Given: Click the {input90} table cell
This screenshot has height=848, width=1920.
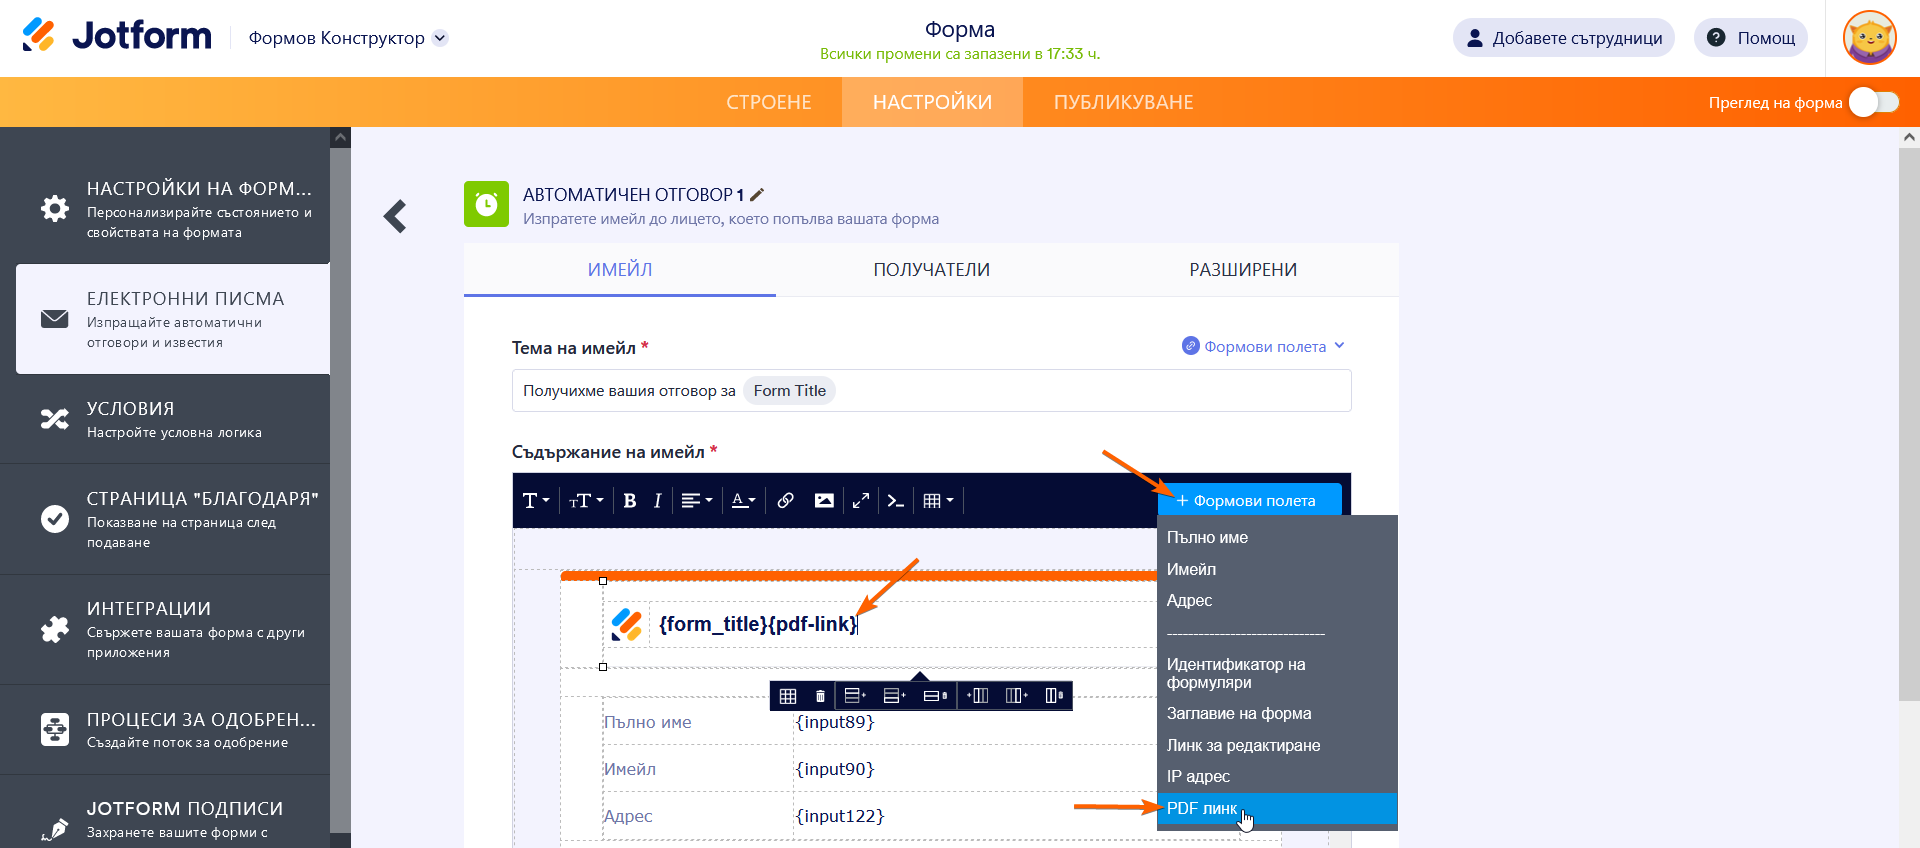Looking at the screenshot, I should (835, 769).
